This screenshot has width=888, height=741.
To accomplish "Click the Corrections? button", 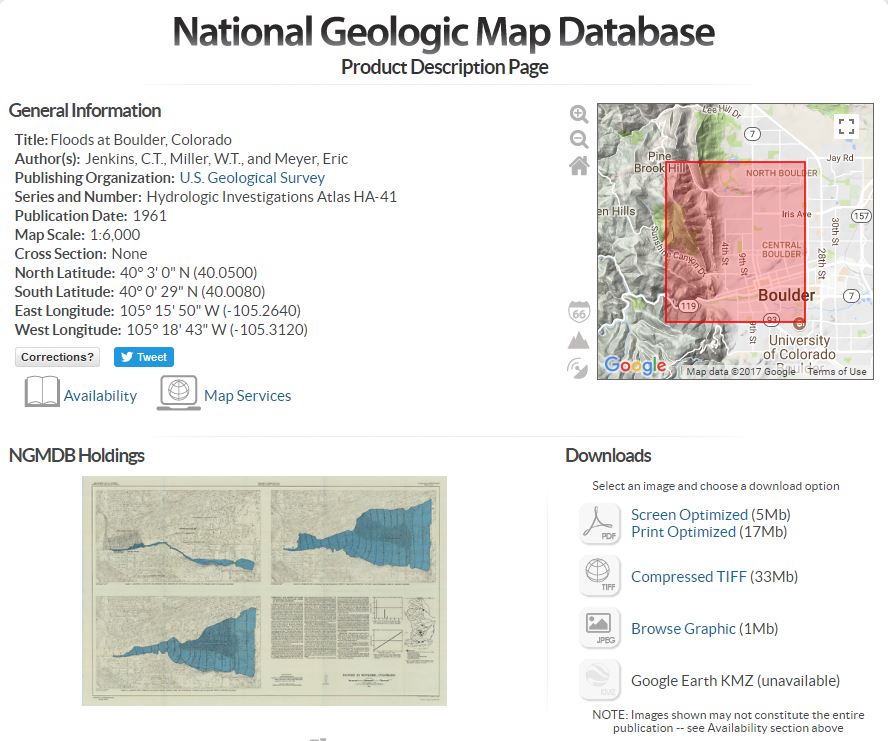I will 56,357.
